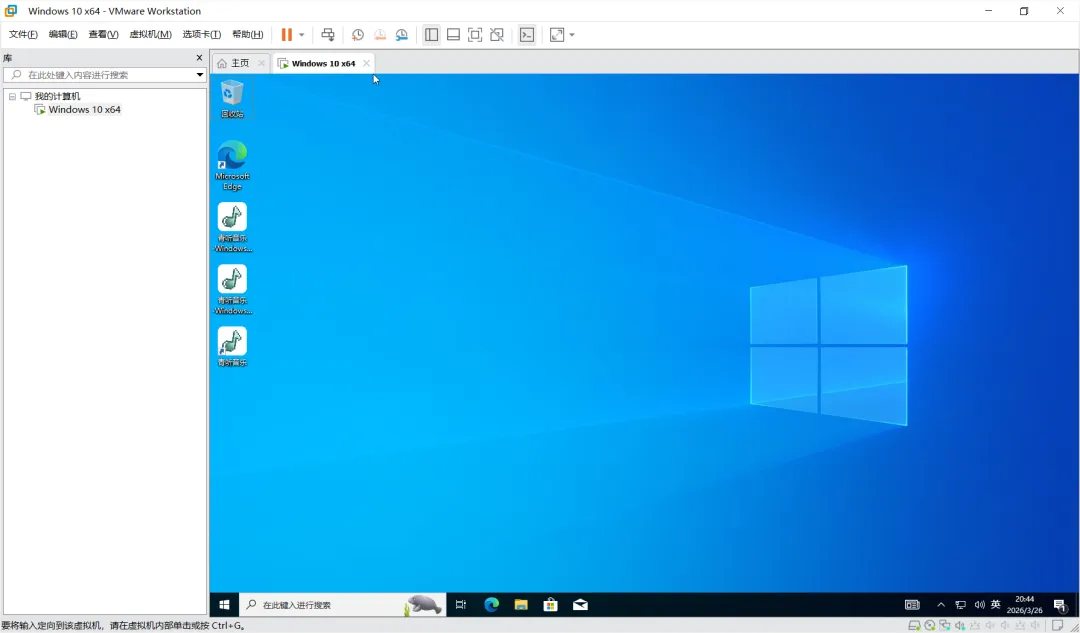Click the guest taskbar search box

point(342,605)
